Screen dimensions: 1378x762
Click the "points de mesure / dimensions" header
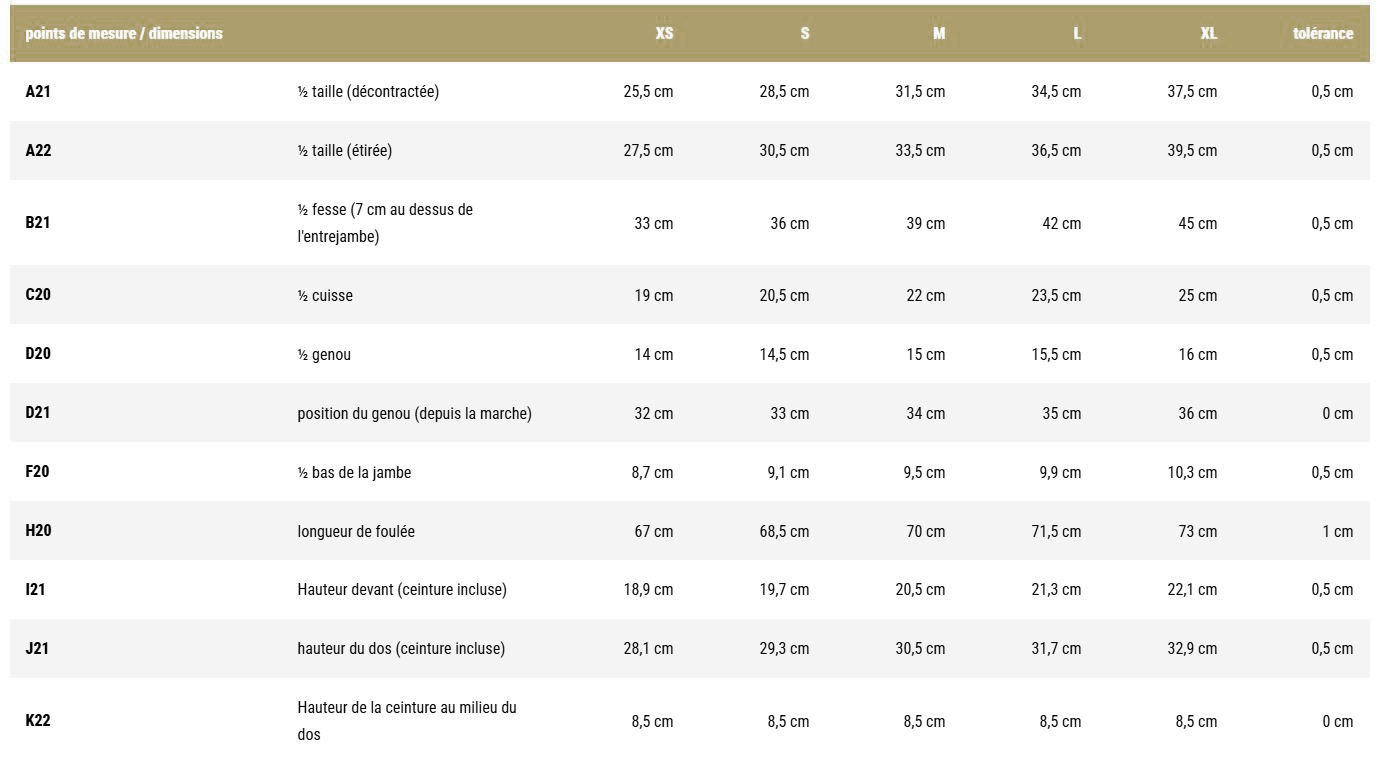coord(124,33)
